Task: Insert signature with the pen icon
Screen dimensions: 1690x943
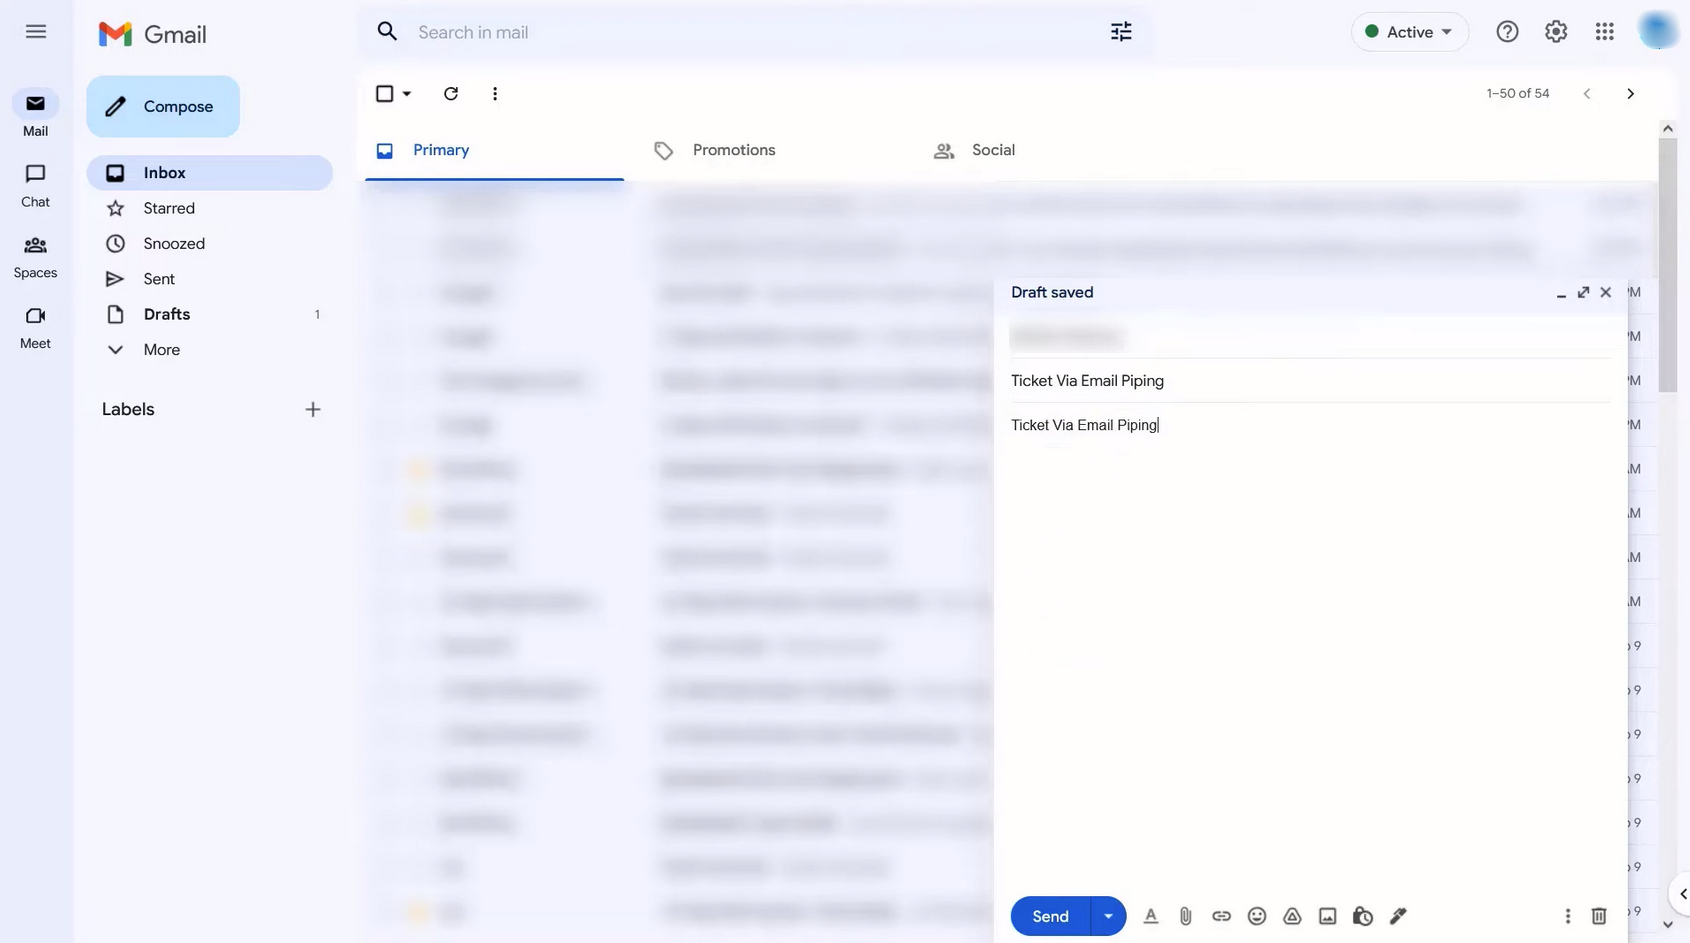Action: click(1398, 916)
